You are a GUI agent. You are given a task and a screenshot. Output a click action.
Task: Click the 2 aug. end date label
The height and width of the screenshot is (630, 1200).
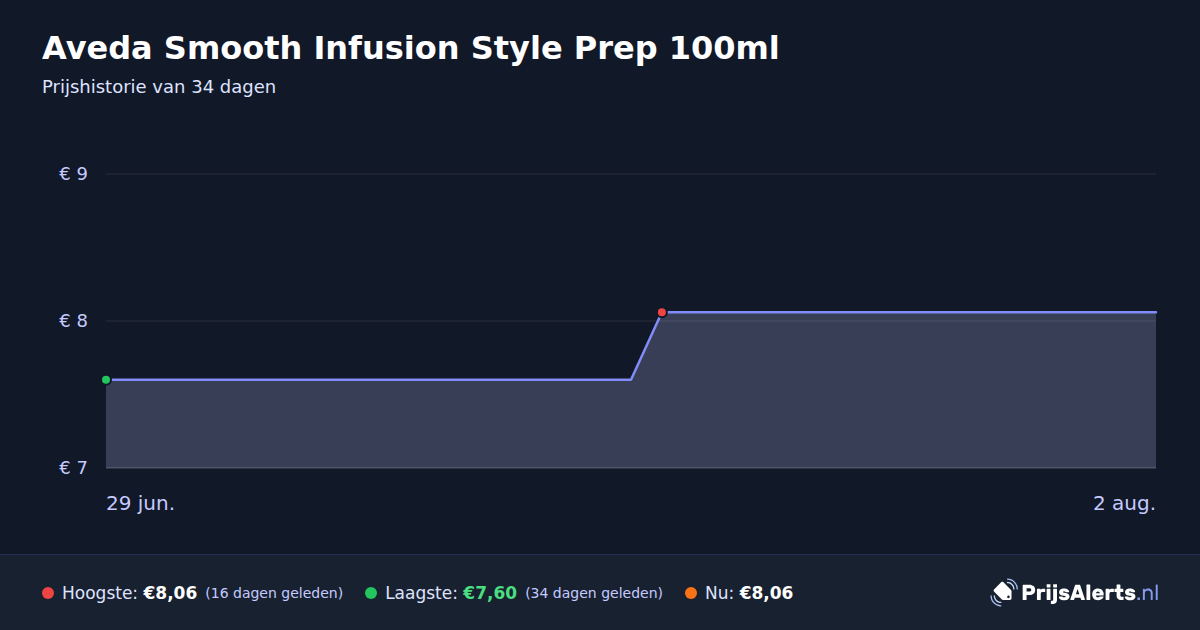(1124, 504)
